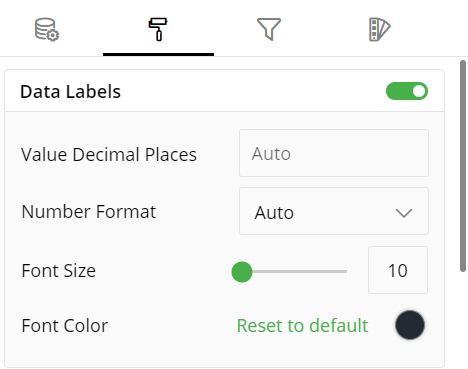Image resolution: width=468 pixels, height=369 pixels.
Task: Open the data settings database-gear tab
Action: (x=47, y=30)
